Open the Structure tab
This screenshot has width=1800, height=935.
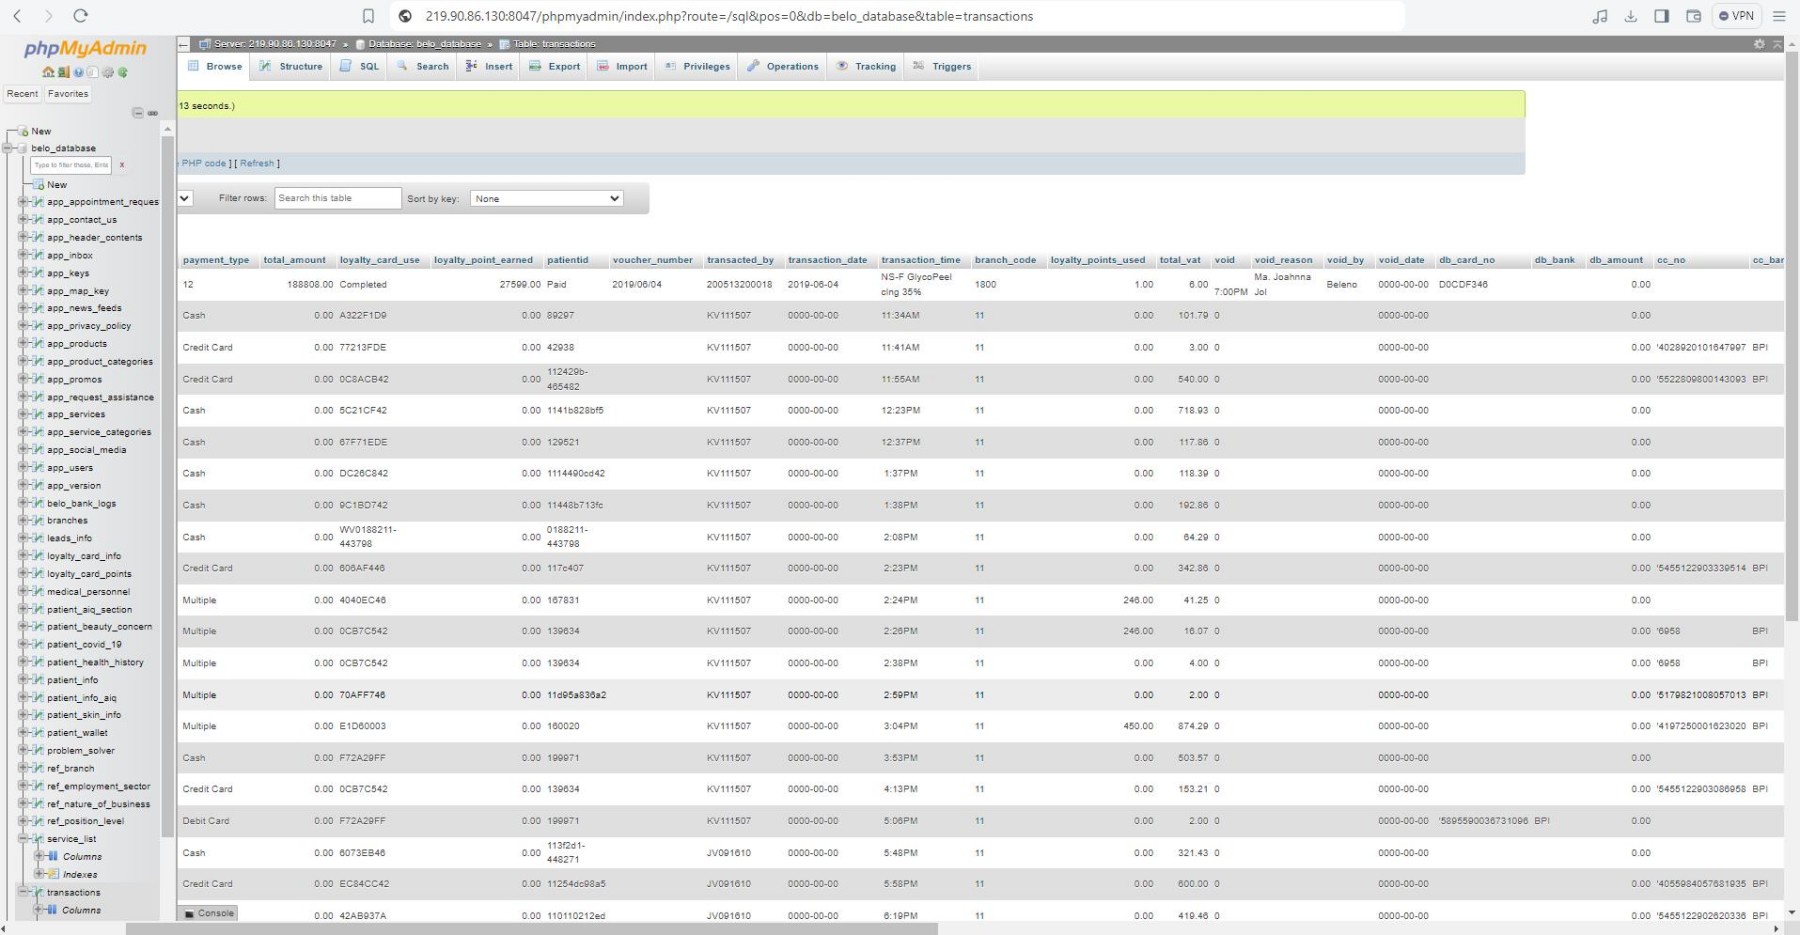[x=291, y=66]
